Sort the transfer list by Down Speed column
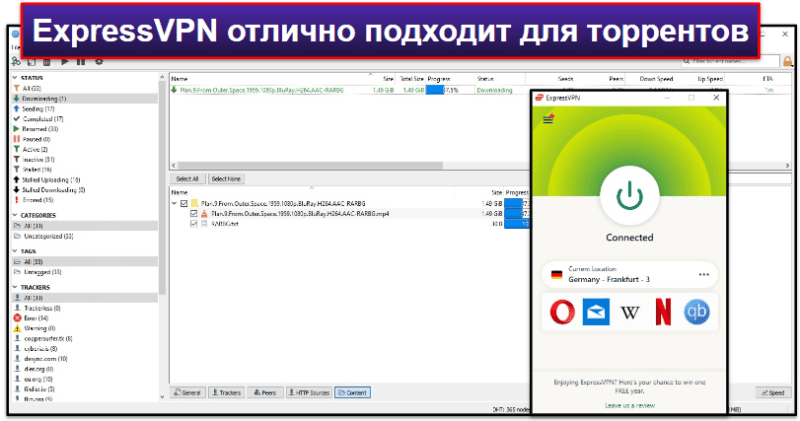Screen dimensions: 800x421 tap(656, 79)
